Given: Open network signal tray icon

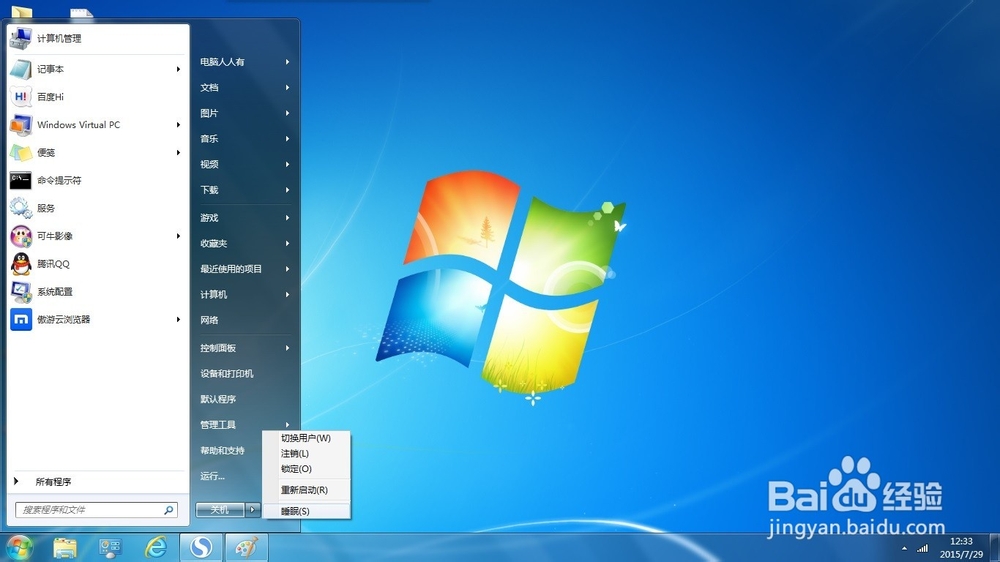Looking at the screenshot, I should [922, 549].
